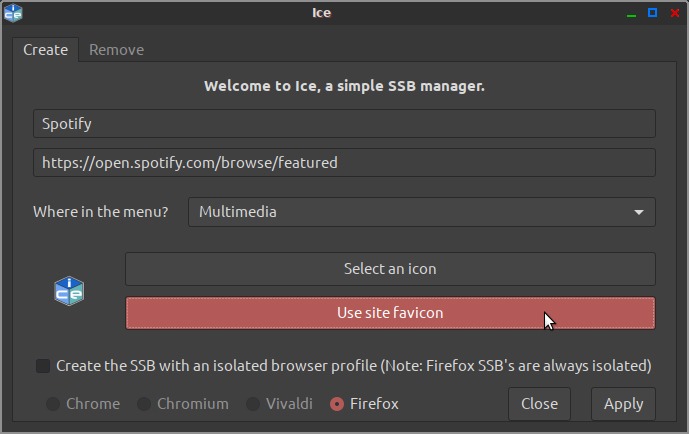Click the Use site favicon button
This screenshot has height=434, width=689.
click(x=390, y=313)
